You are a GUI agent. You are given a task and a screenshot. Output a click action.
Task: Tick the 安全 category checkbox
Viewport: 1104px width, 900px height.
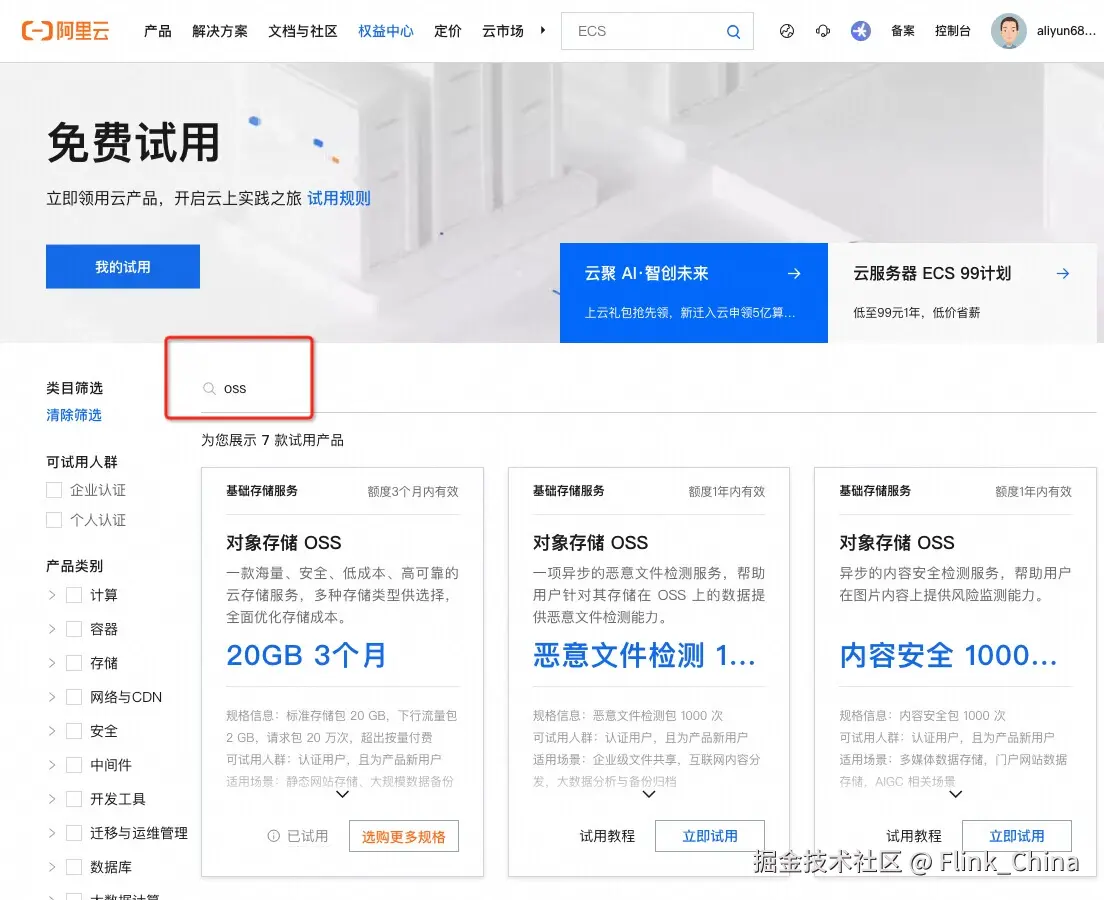tap(74, 731)
